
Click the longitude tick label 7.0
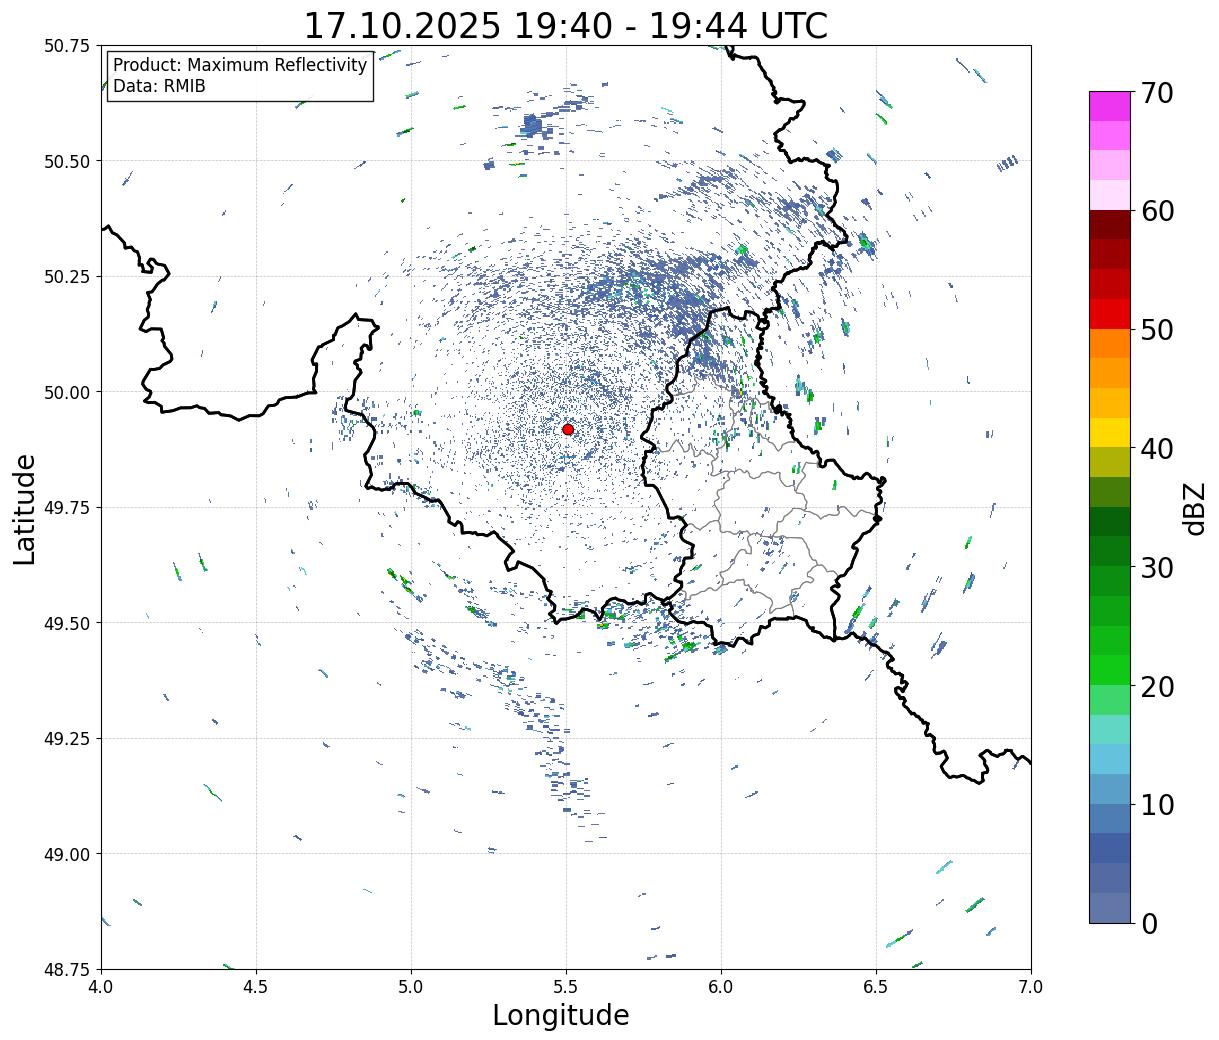coord(1031,987)
